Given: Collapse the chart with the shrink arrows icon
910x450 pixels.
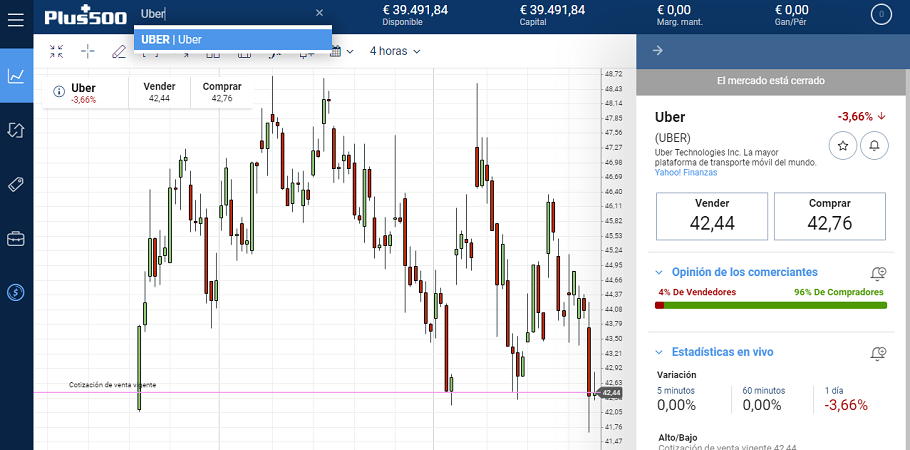Looking at the screenshot, I should [x=56, y=51].
